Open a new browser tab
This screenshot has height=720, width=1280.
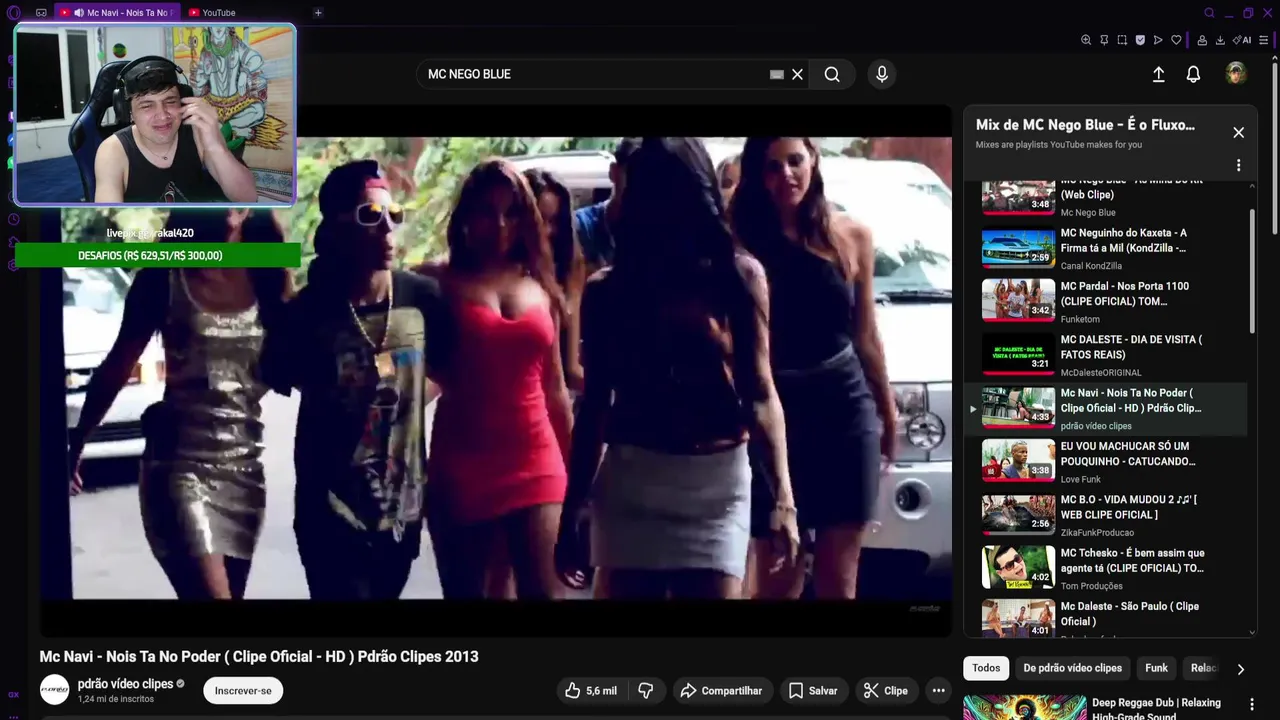coord(318,13)
